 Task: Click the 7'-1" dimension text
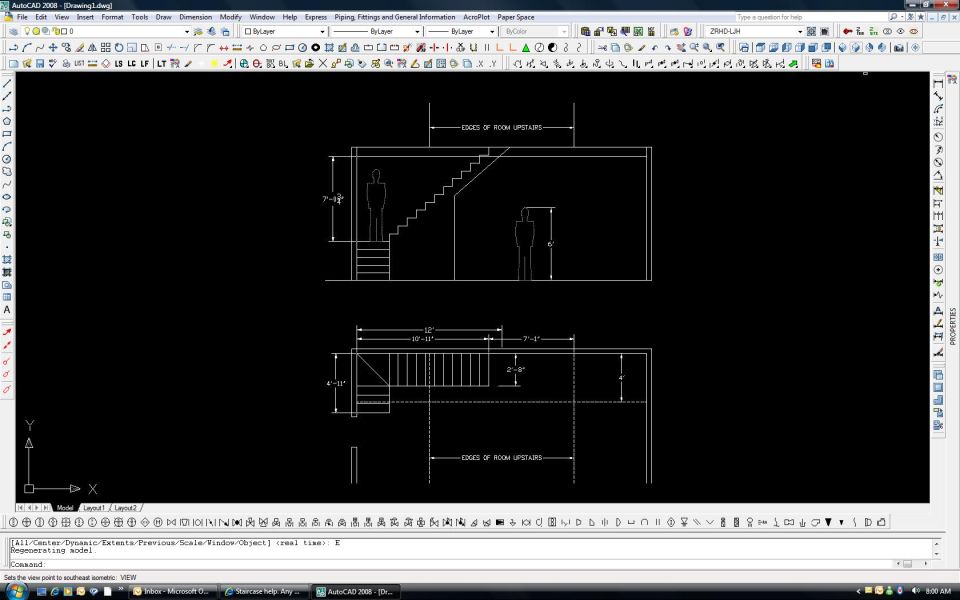531,339
